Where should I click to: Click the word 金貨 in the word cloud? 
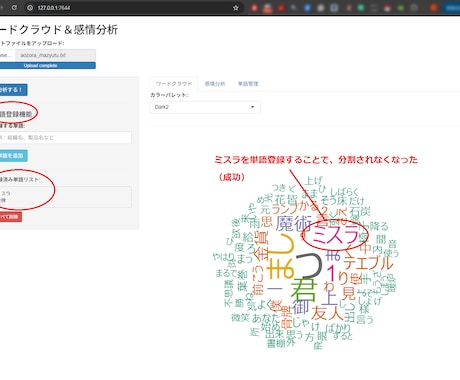click(261, 246)
